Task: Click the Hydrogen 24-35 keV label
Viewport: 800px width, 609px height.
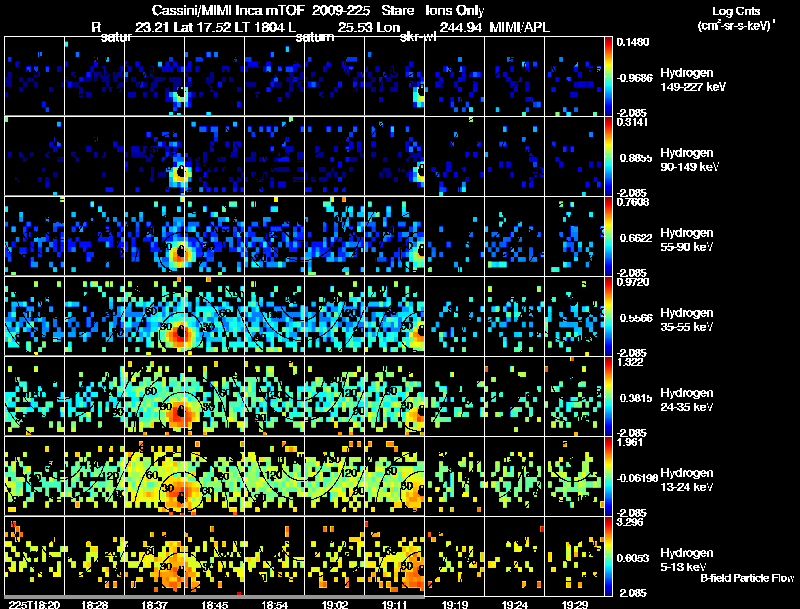Action: click(687, 400)
